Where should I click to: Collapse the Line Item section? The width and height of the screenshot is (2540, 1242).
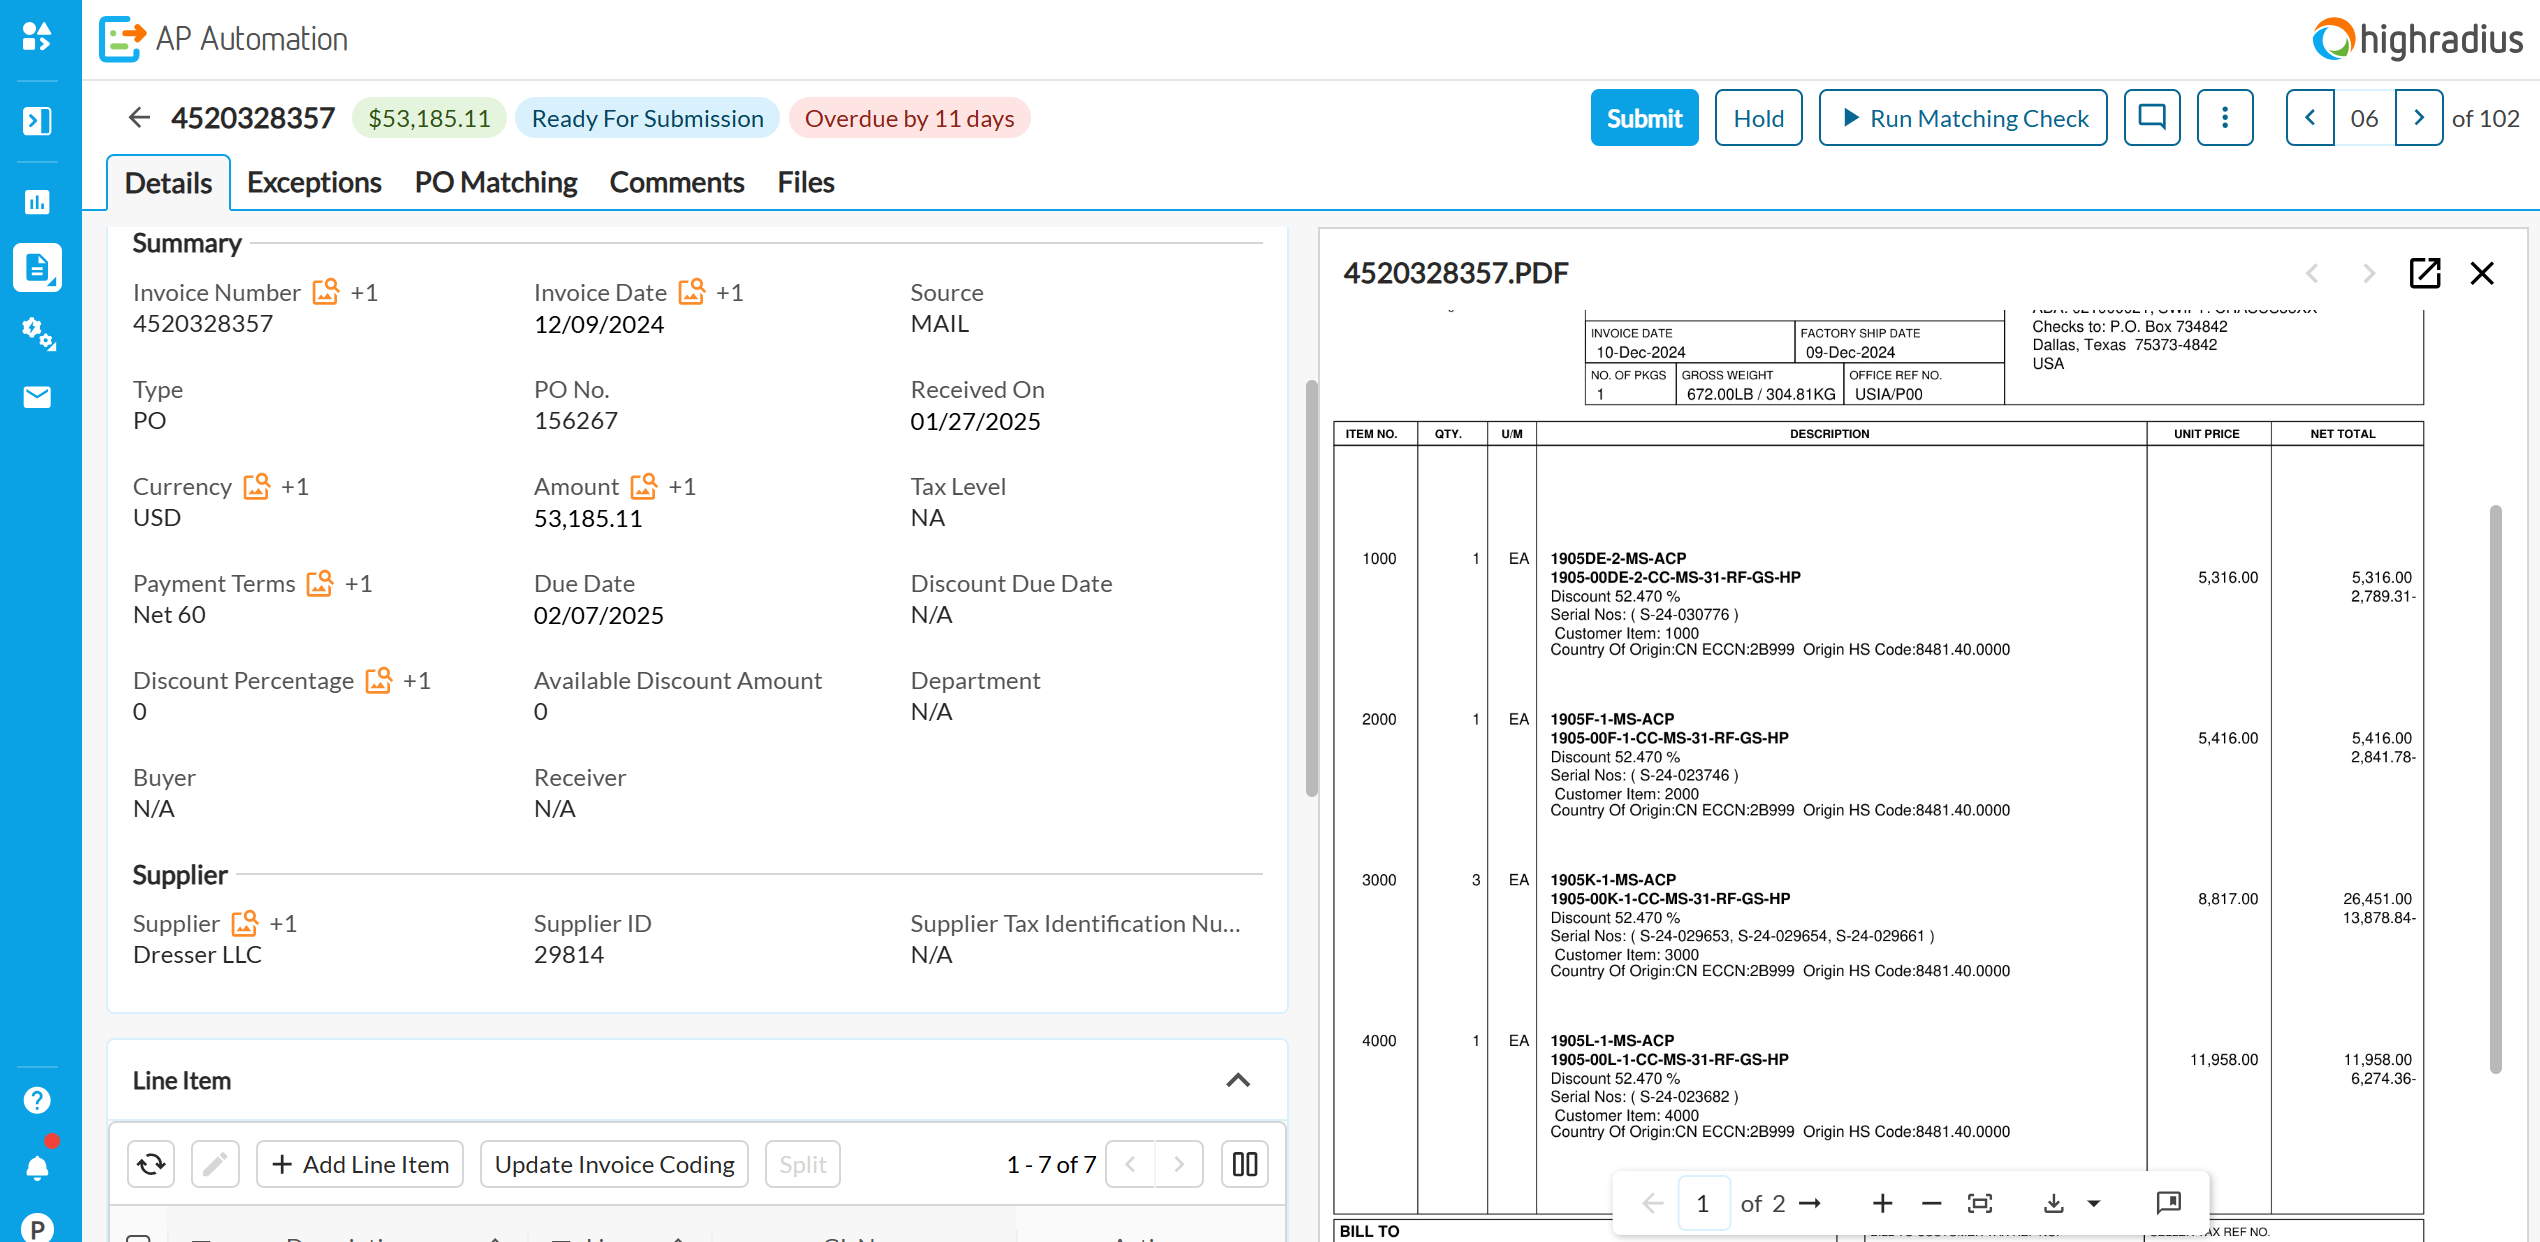click(x=1238, y=1080)
